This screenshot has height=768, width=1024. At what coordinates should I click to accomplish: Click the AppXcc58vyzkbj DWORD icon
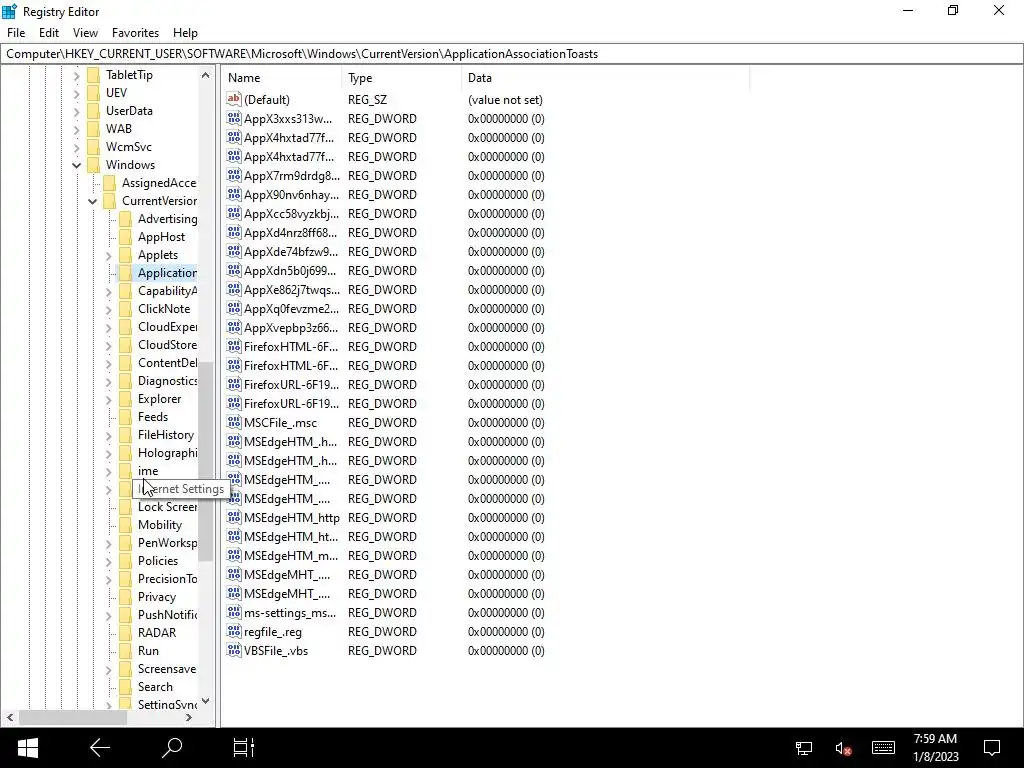pos(234,213)
